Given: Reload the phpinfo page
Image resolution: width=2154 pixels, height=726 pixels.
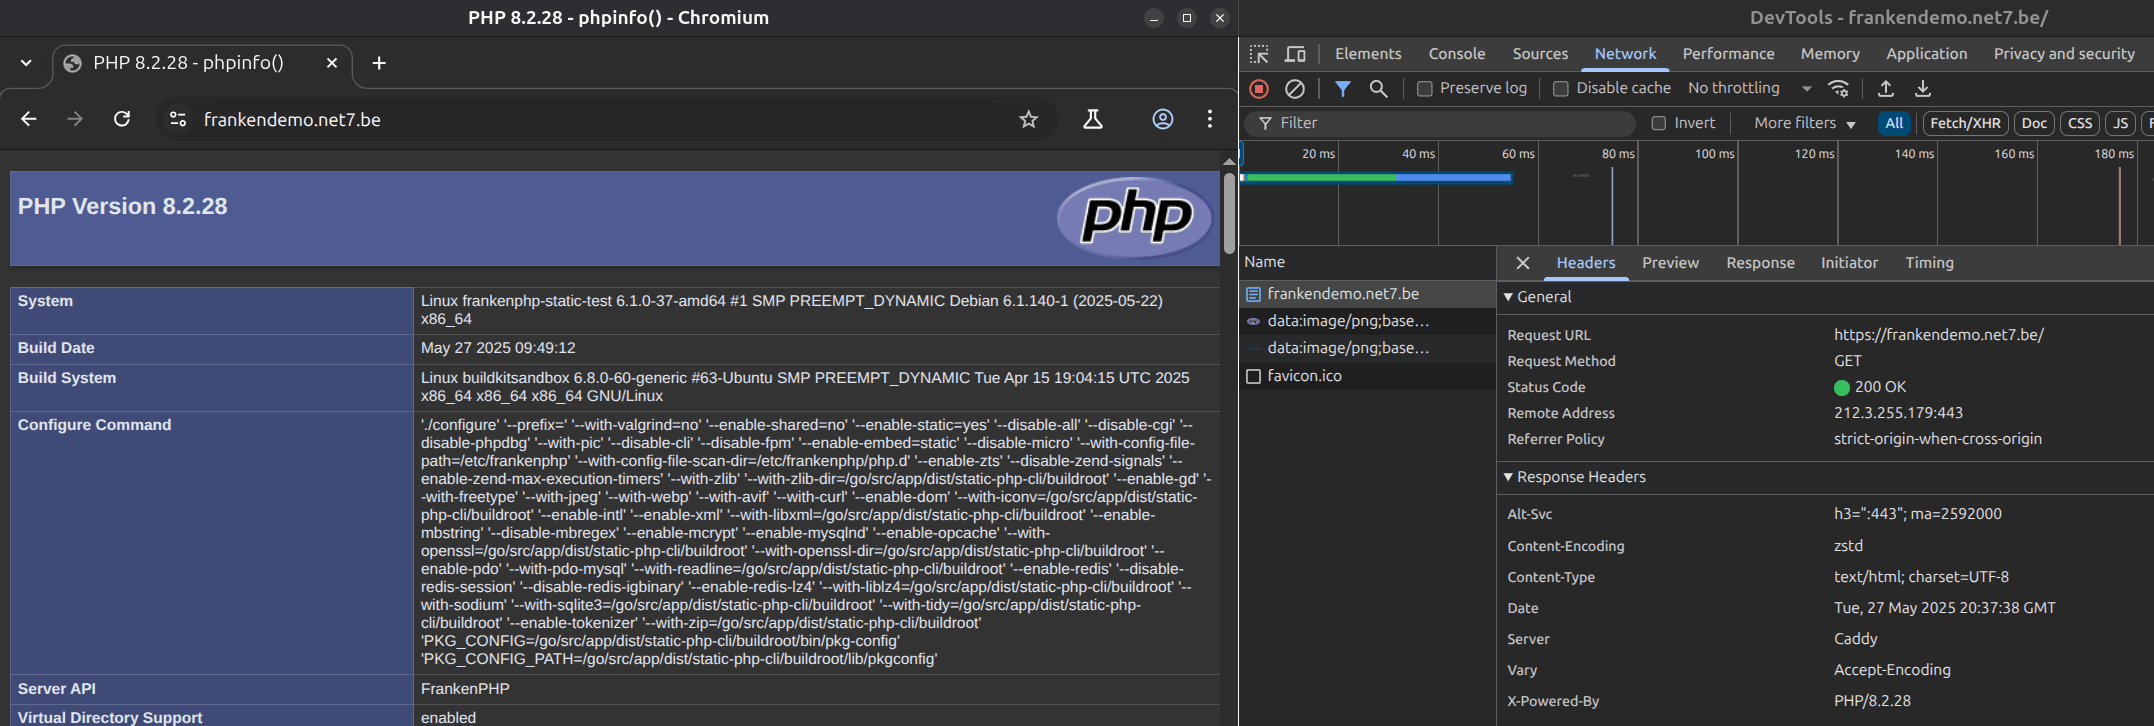Looking at the screenshot, I should 122,119.
